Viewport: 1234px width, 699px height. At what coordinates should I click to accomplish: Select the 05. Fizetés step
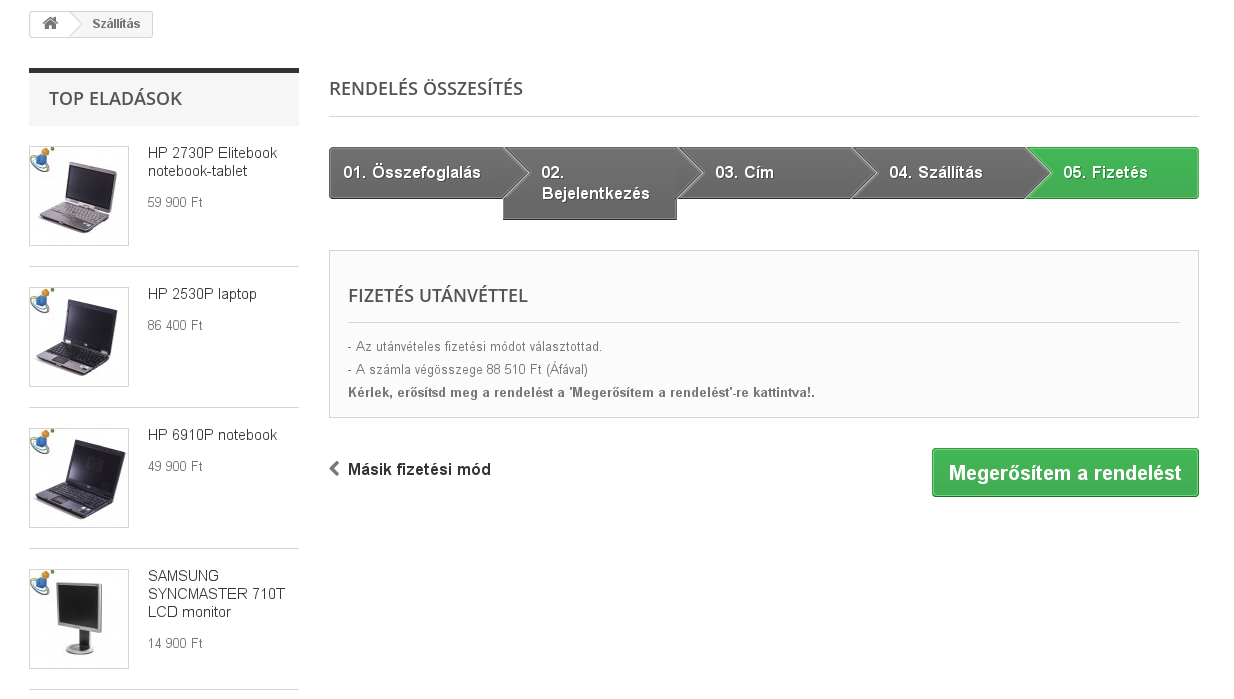click(1105, 173)
